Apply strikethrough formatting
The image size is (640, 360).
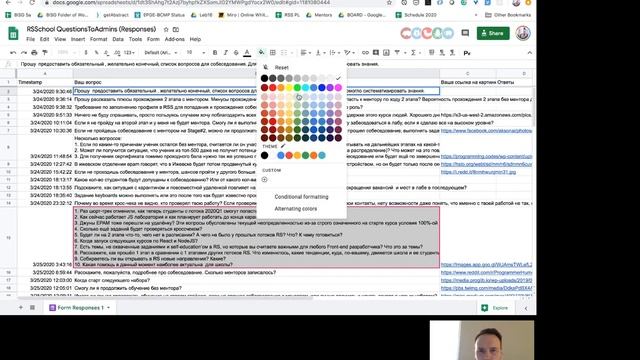[x=236, y=53]
